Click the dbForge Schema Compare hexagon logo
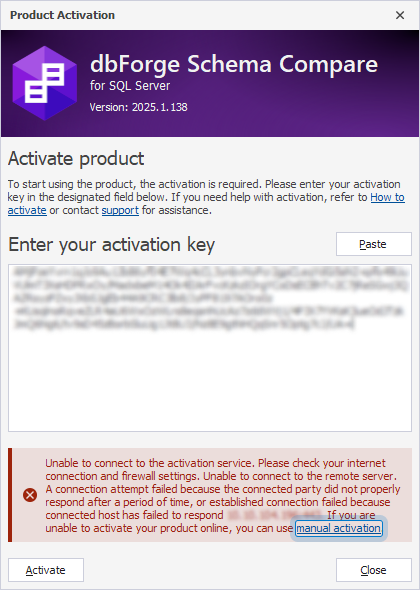The width and height of the screenshot is (420, 590). (44, 83)
